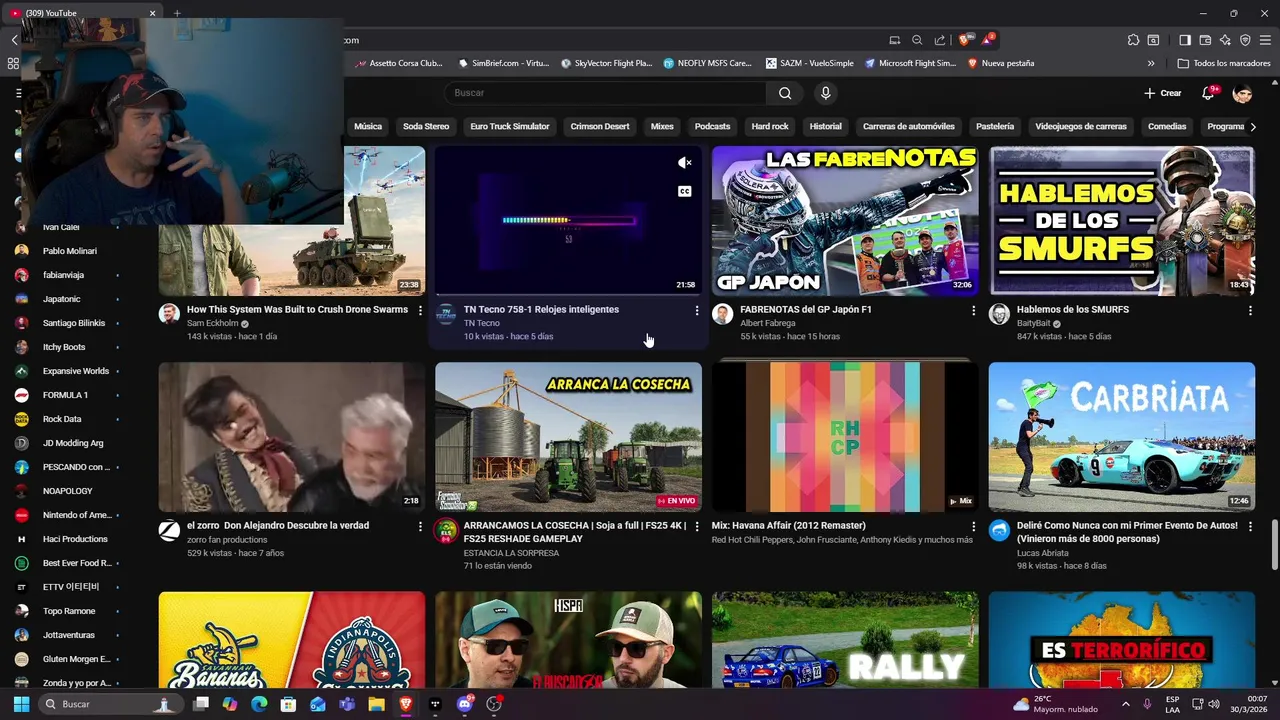The width and height of the screenshot is (1280, 720).
Task: Open Todos los marcadores folder
Action: [1224, 63]
